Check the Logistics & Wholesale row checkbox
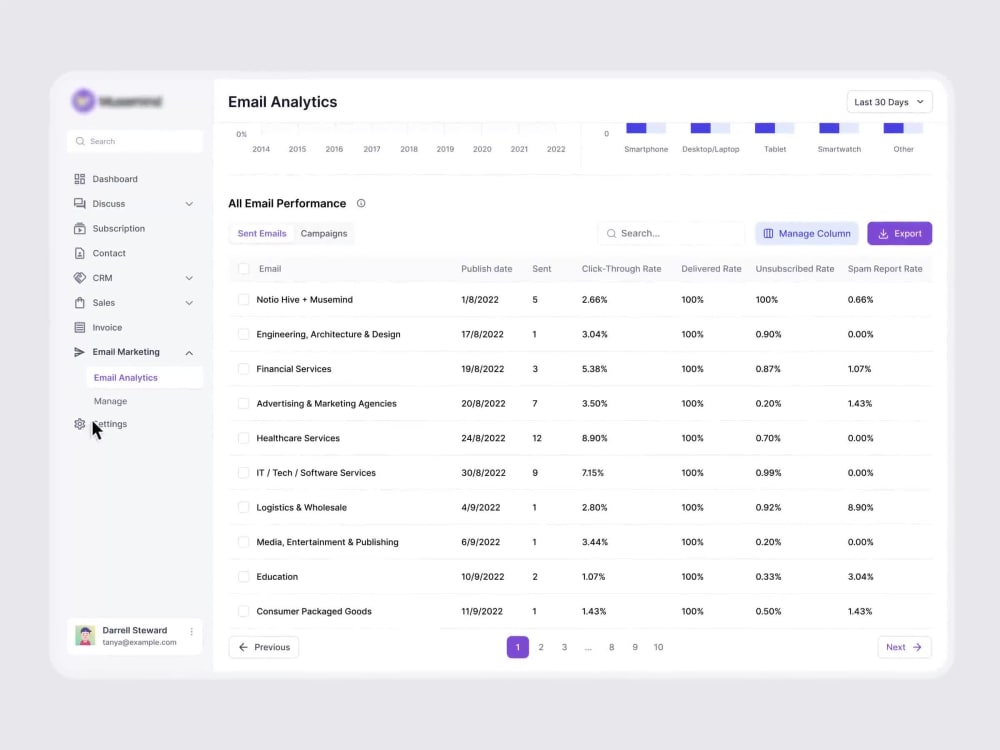This screenshot has height=750, width=1000. [244, 508]
